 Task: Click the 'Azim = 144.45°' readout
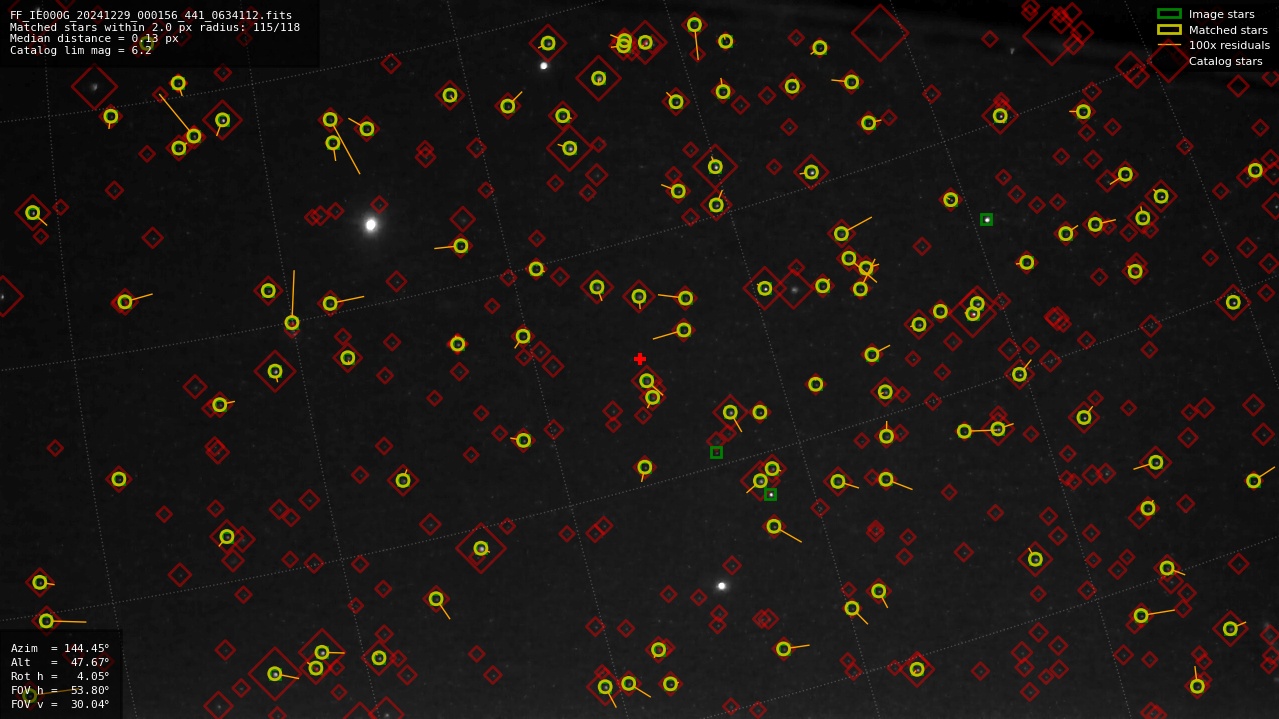(60, 648)
